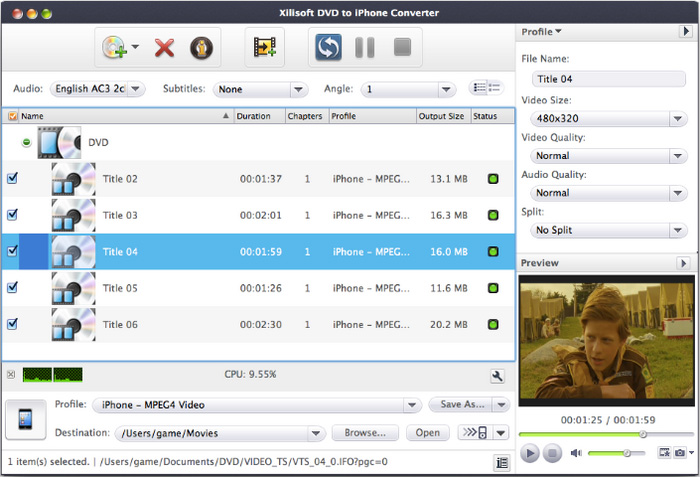
Task: Start conversion with the convert icon
Action: point(328,47)
